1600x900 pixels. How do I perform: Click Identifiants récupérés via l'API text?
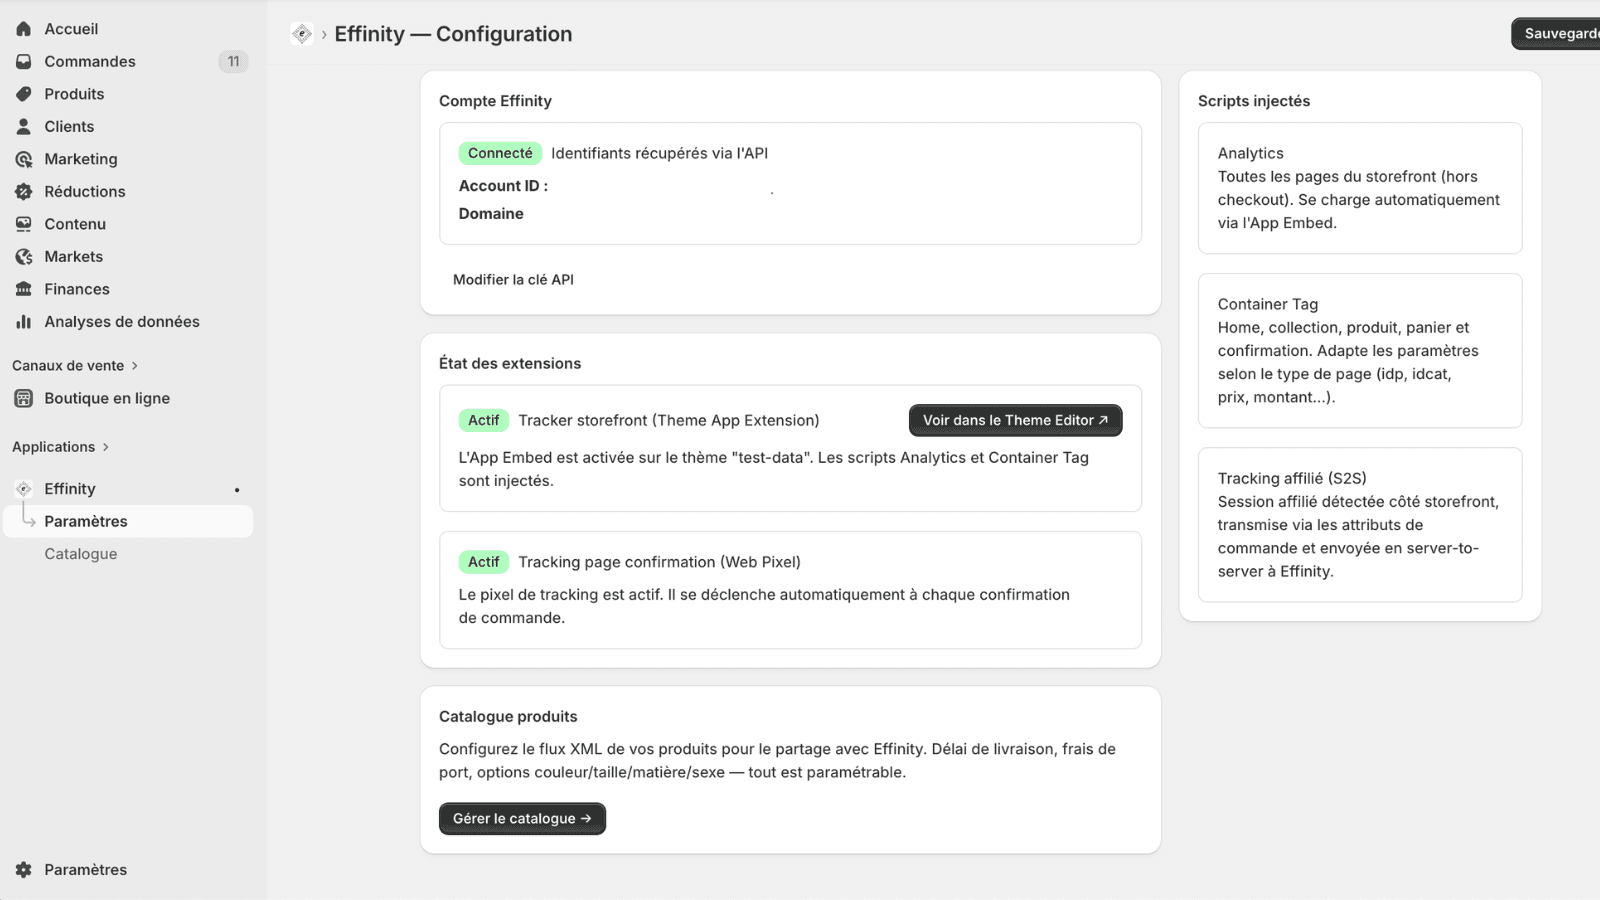tap(659, 153)
